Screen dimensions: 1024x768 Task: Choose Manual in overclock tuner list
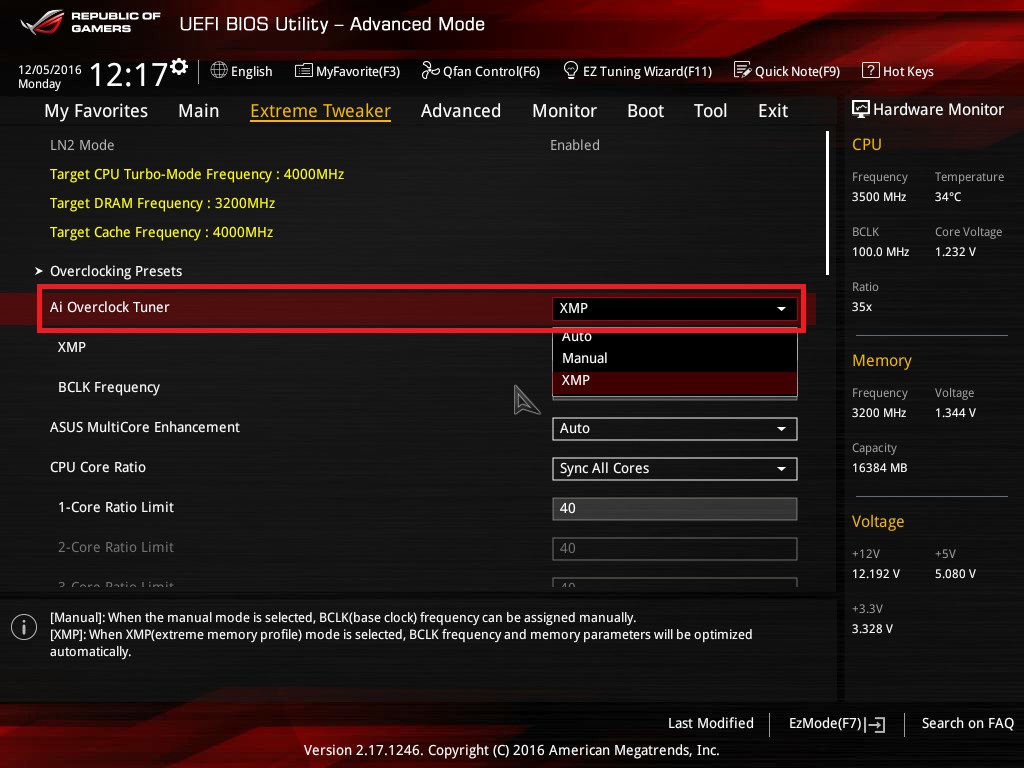click(x=675, y=358)
